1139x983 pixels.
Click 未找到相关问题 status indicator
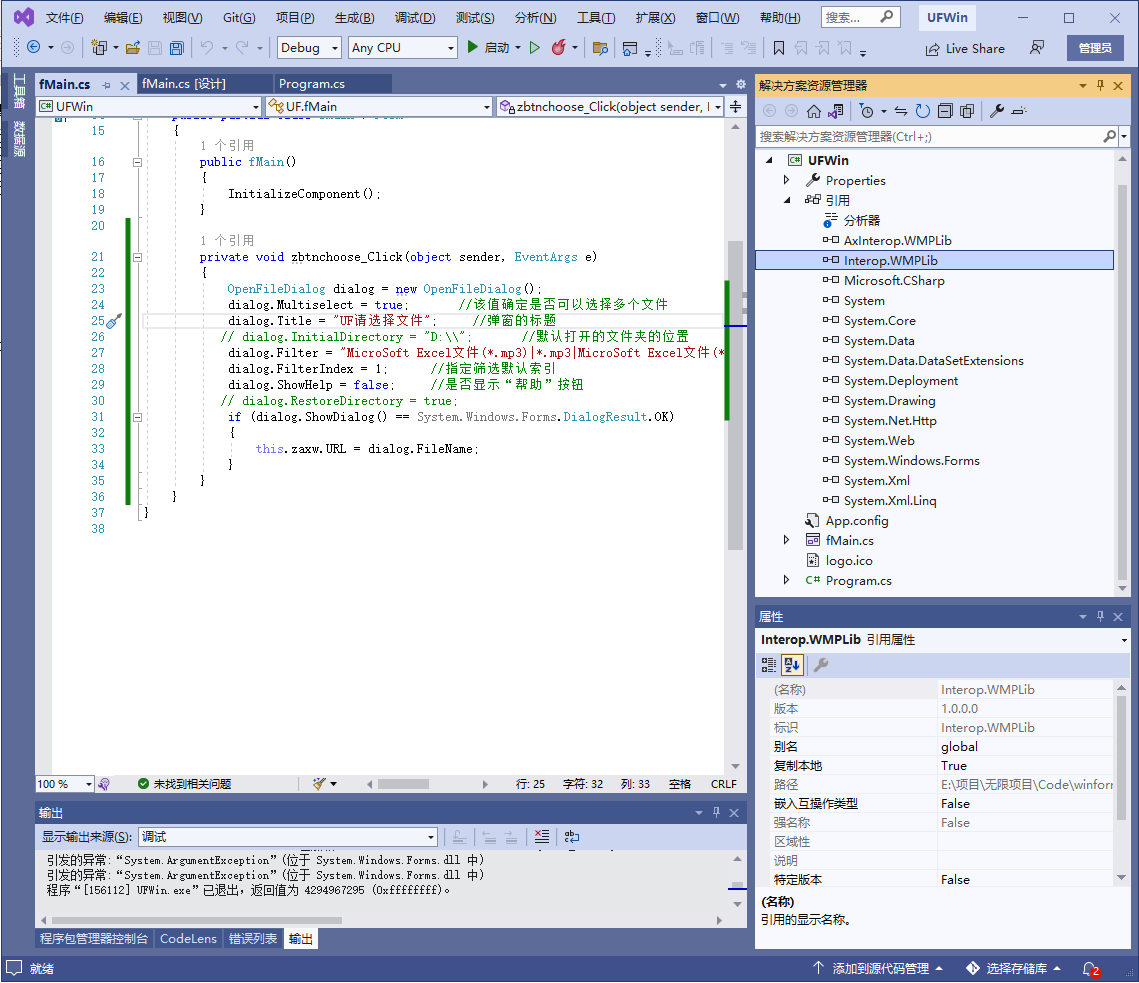pyautogui.click(x=185, y=784)
